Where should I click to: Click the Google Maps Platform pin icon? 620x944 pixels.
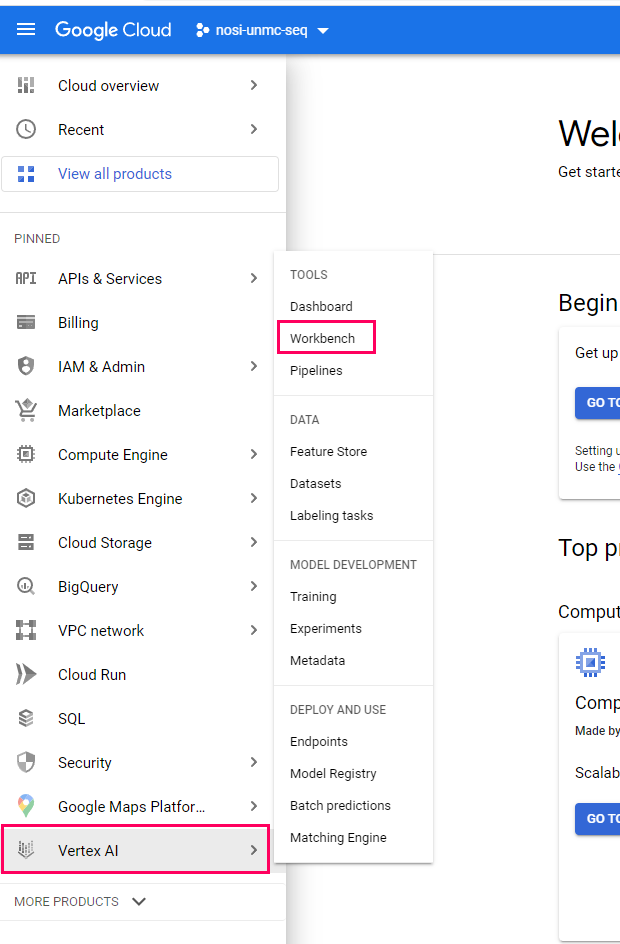(x=26, y=806)
